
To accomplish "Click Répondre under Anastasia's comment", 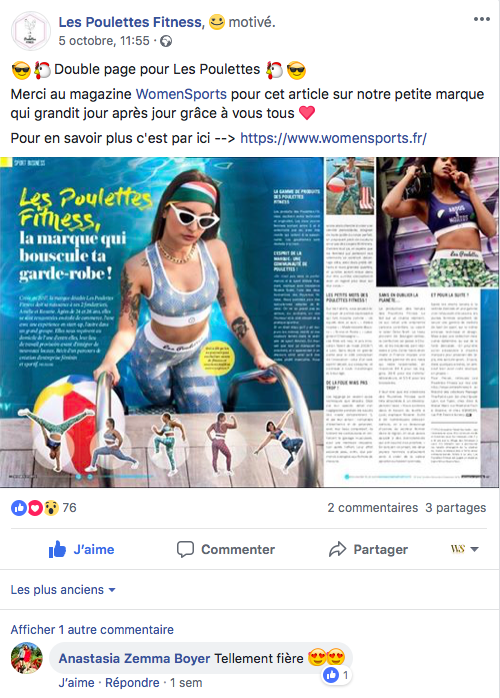I will tap(132, 683).
